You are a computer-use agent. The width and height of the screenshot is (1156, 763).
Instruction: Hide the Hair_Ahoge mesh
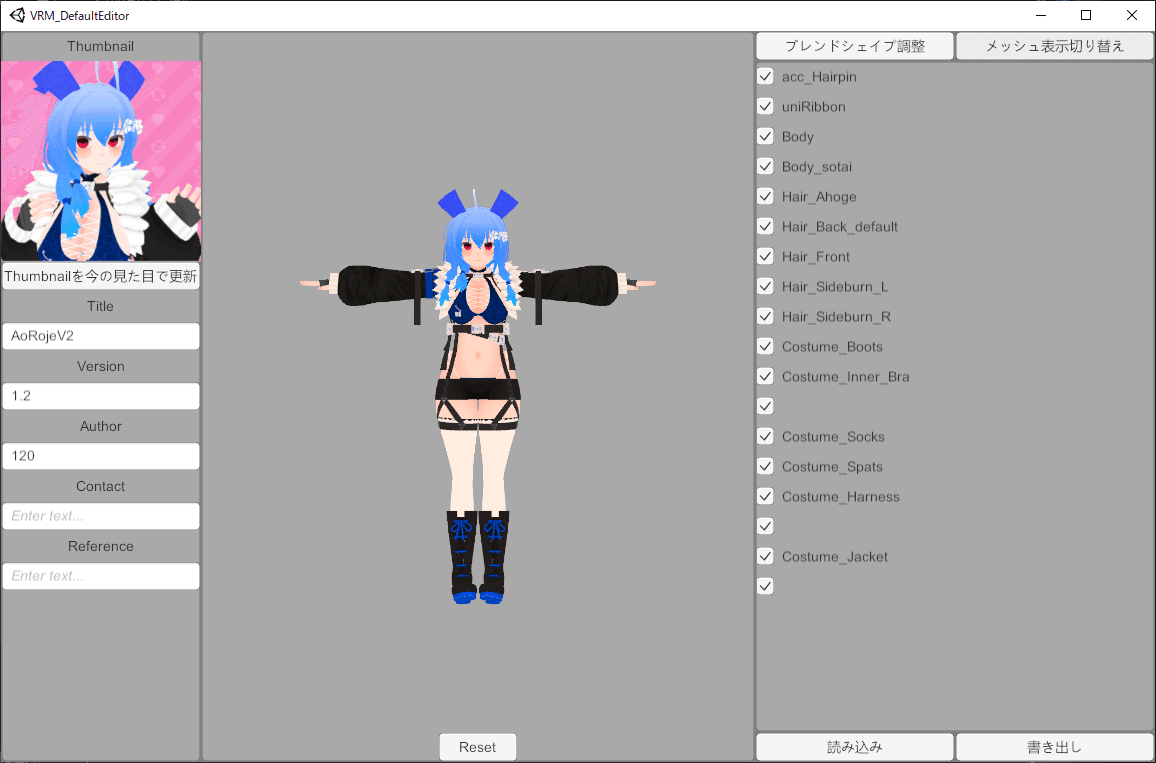pos(765,196)
